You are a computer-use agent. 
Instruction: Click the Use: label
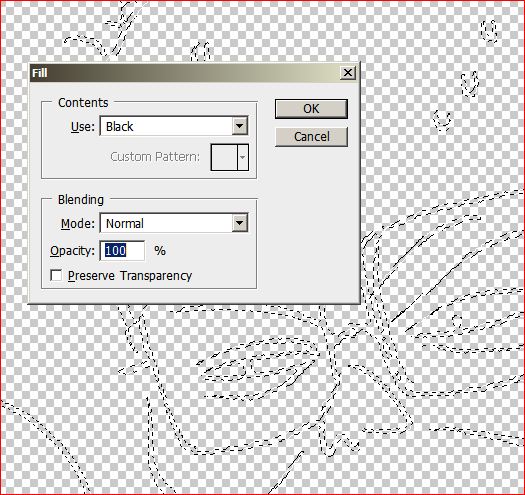[83, 127]
